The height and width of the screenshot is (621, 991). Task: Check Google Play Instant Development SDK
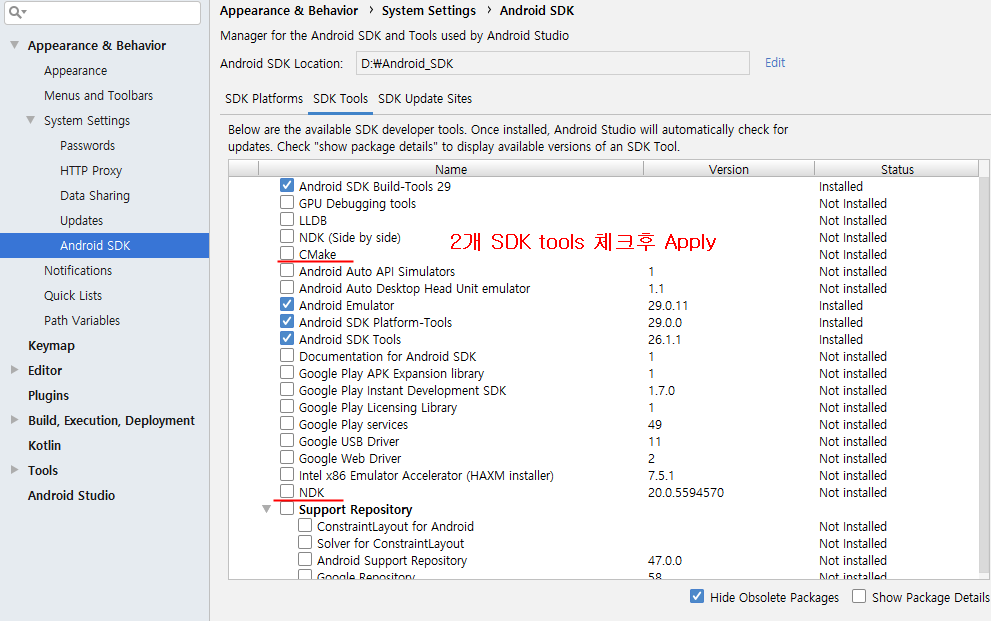coord(287,389)
